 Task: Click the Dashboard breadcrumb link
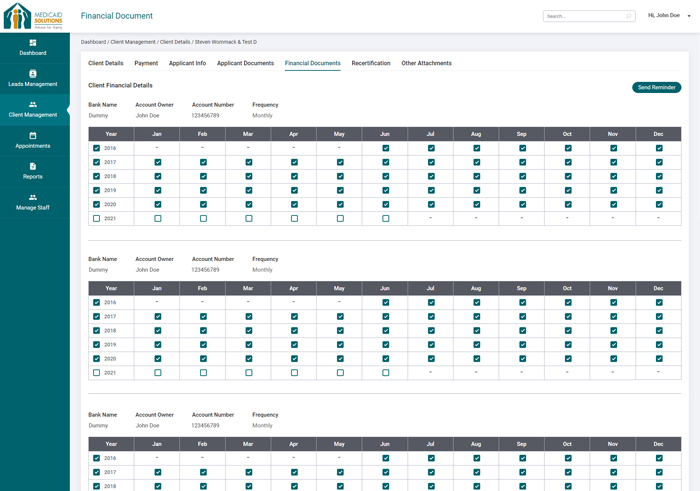pyautogui.click(x=93, y=42)
